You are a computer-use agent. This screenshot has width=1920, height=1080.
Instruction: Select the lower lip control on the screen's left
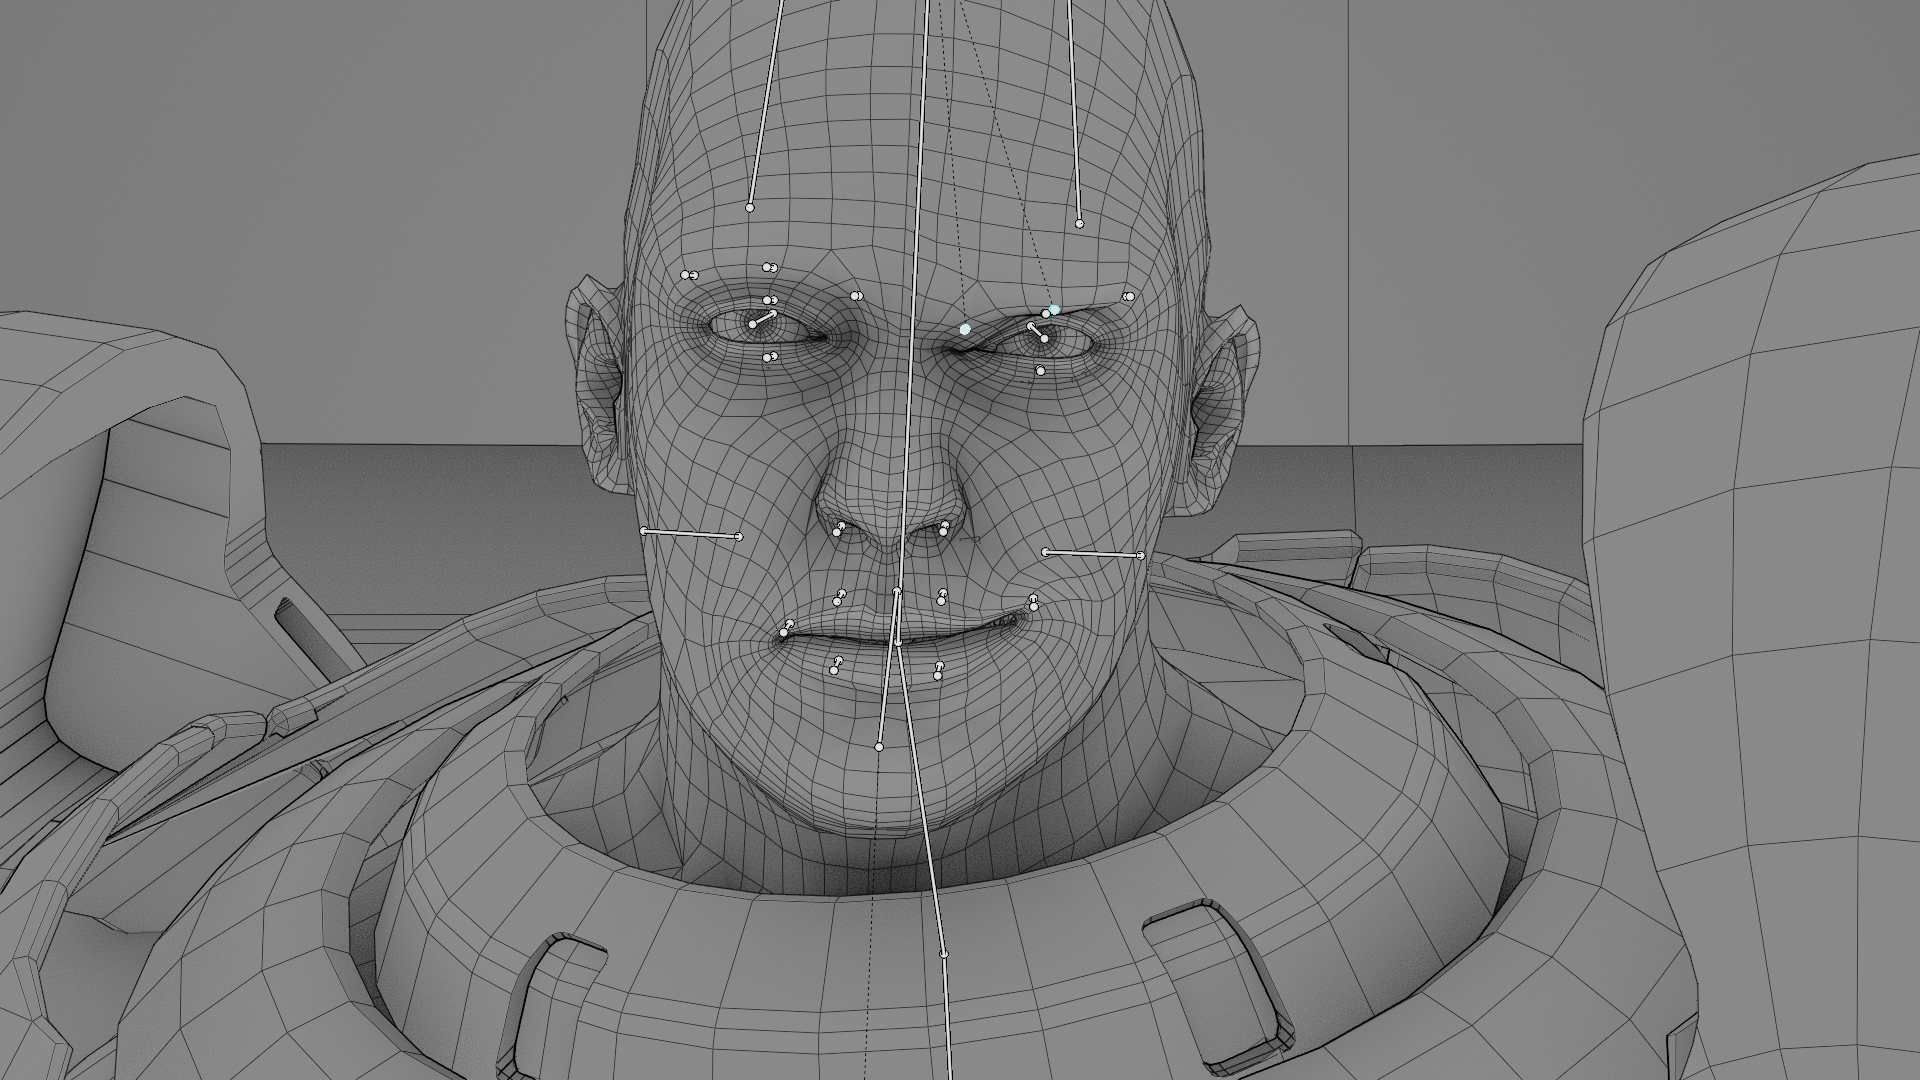point(836,666)
